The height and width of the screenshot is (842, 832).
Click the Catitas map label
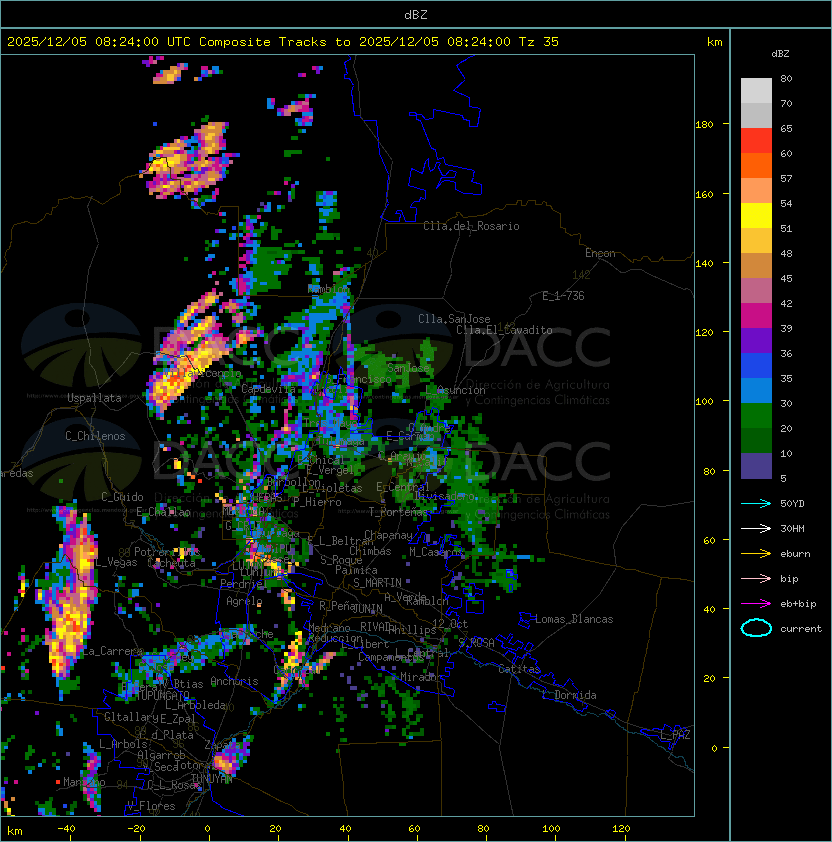point(519,669)
